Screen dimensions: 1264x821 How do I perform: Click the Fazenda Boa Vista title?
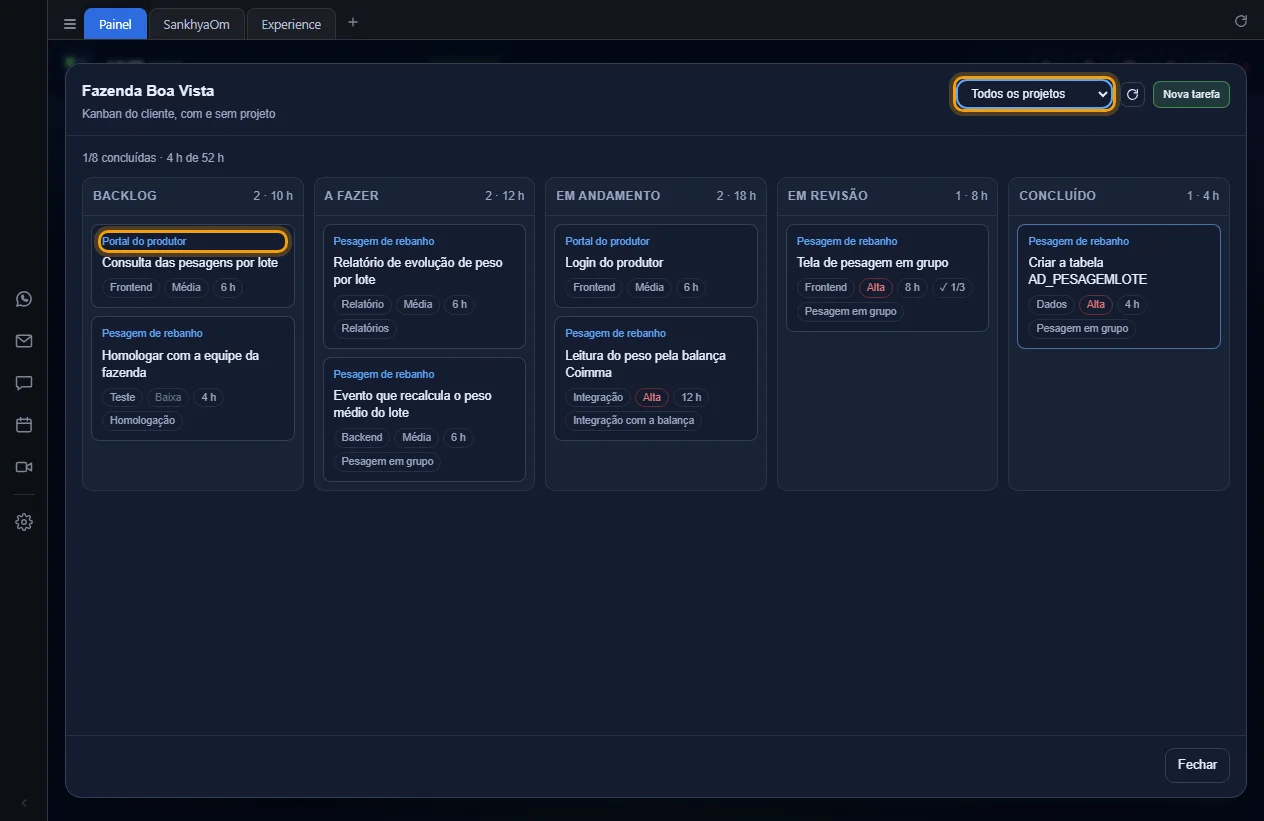point(148,91)
